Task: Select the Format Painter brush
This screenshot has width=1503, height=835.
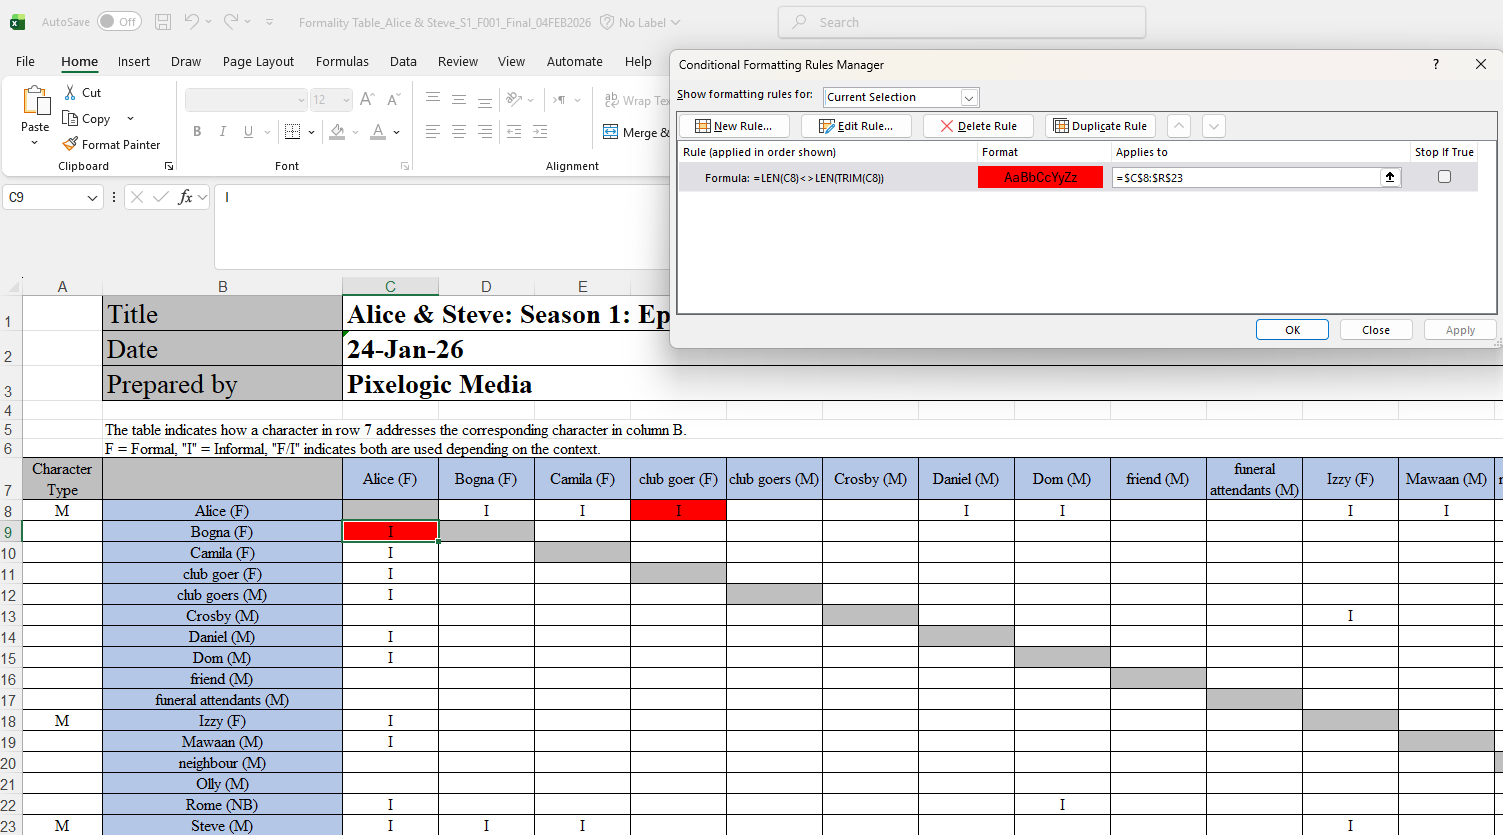Action: tap(70, 144)
